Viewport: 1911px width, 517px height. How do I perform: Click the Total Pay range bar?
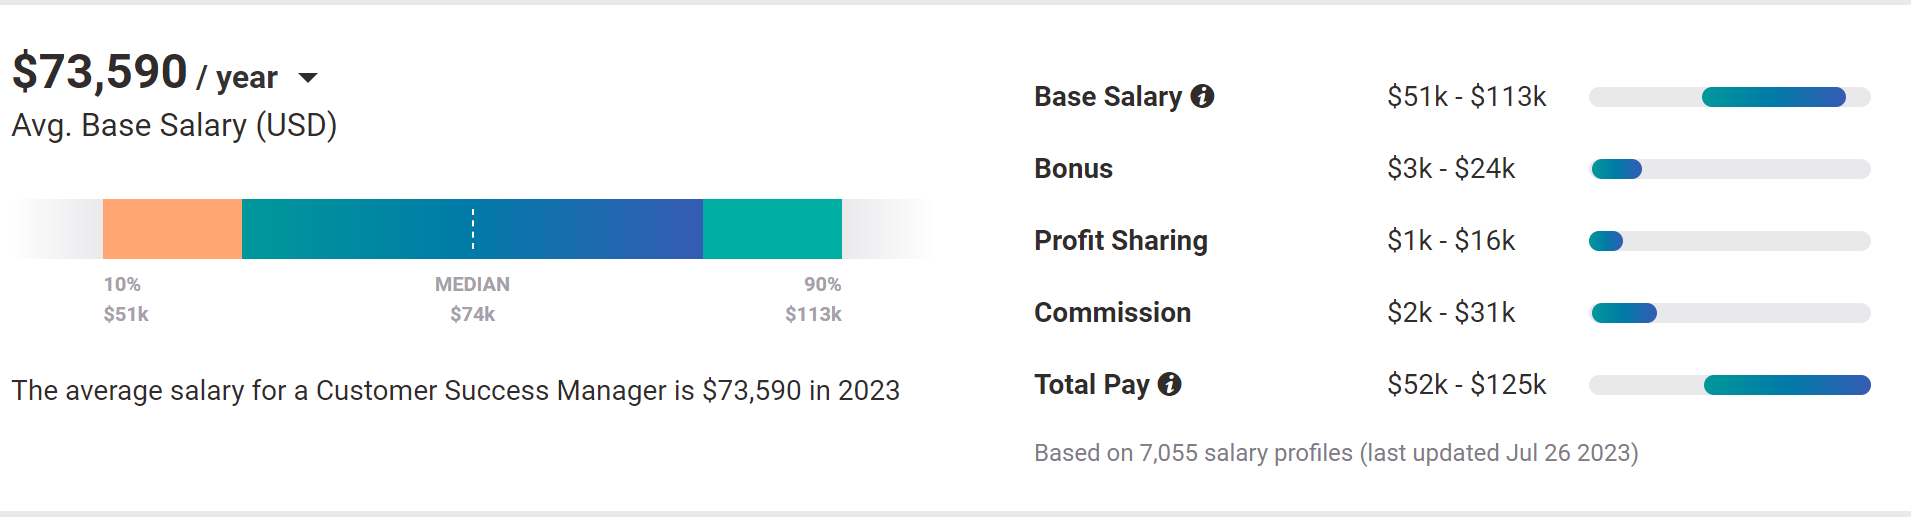[x=1729, y=385]
